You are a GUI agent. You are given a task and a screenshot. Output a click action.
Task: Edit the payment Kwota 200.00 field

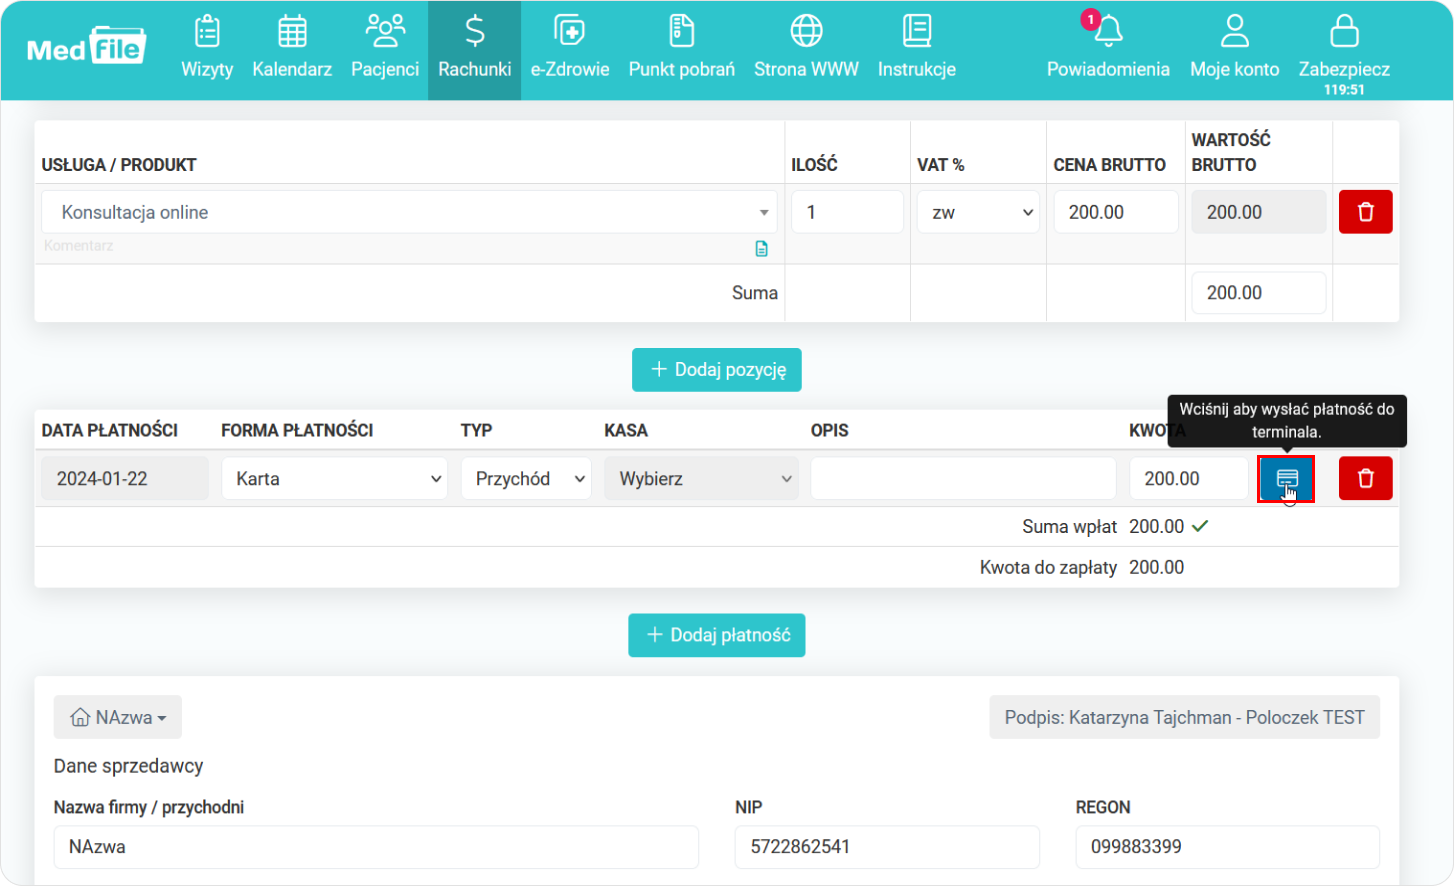[x=1189, y=479]
